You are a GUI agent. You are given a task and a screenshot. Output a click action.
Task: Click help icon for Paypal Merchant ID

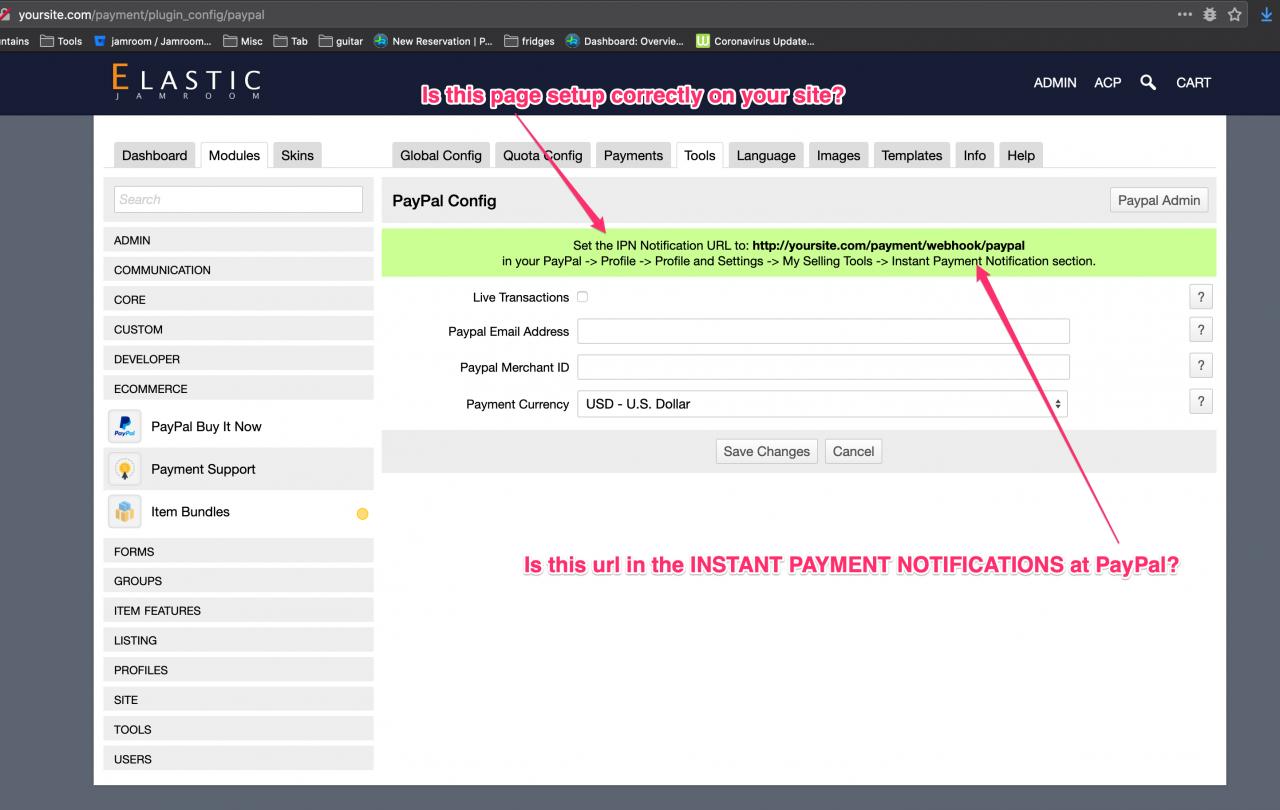point(1200,366)
